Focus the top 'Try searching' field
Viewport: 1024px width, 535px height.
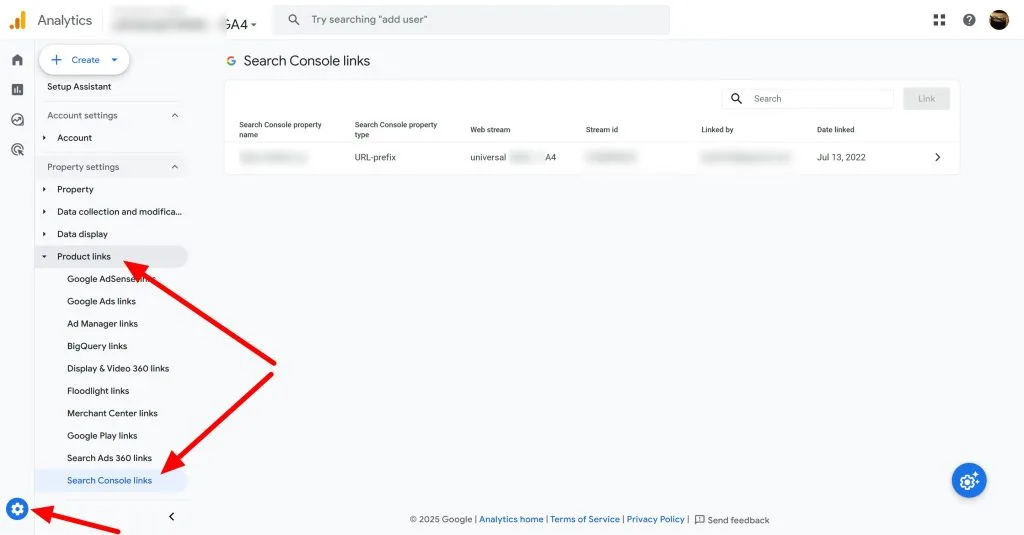pyautogui.click(x=471, y=20)
